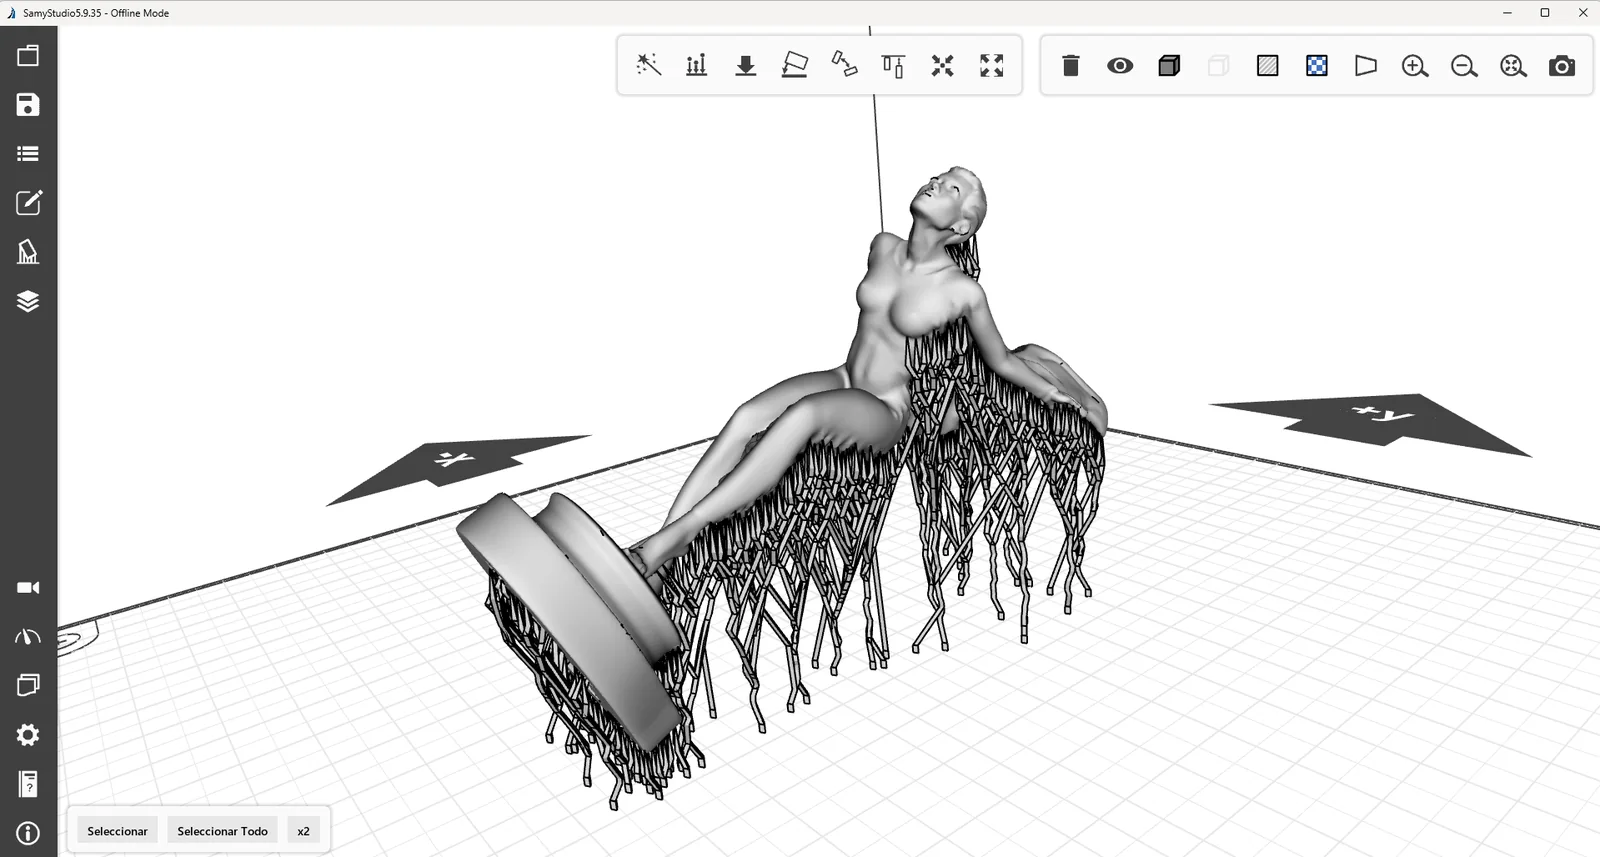Click the x2 button
This screenshot has height=857, width=1600.
303,831
